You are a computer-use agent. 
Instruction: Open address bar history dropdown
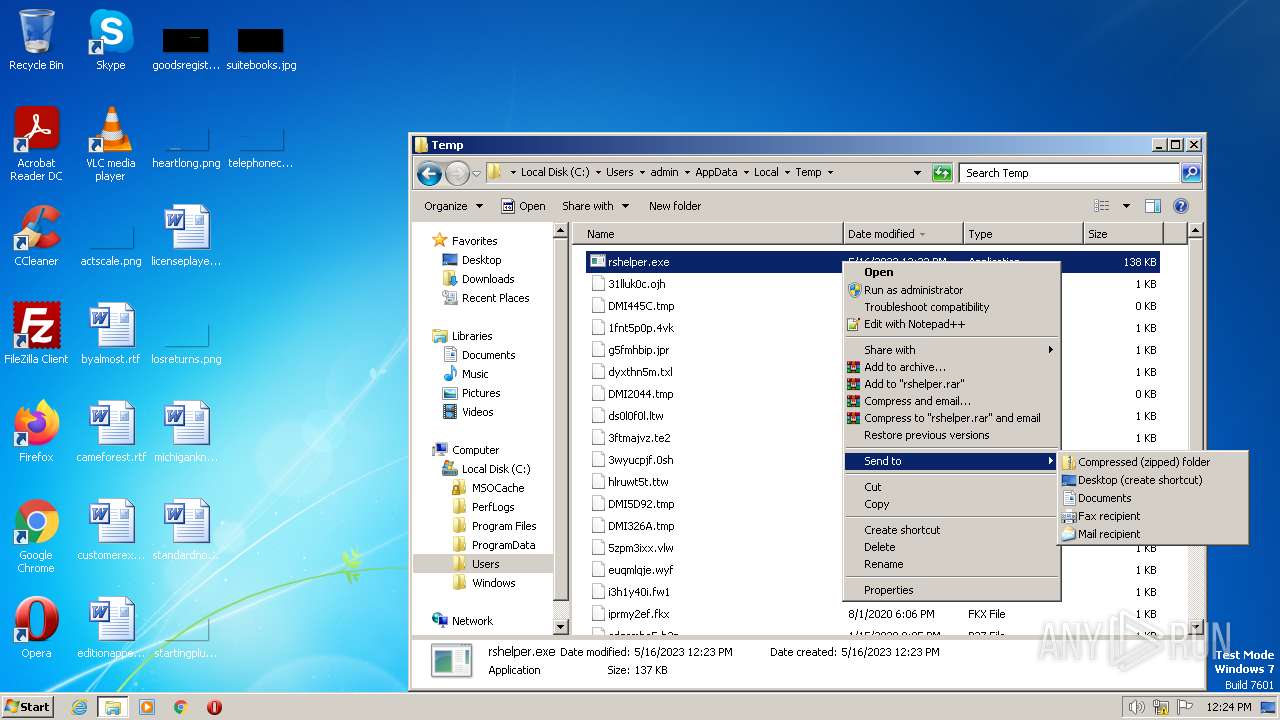(917, 173)
